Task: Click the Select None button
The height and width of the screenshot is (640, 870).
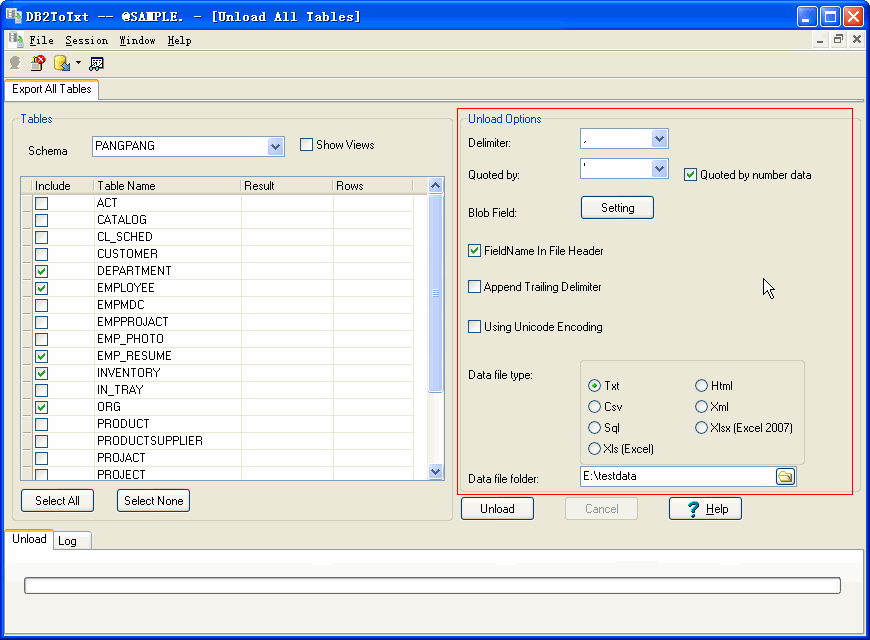Action: point(153,501)
